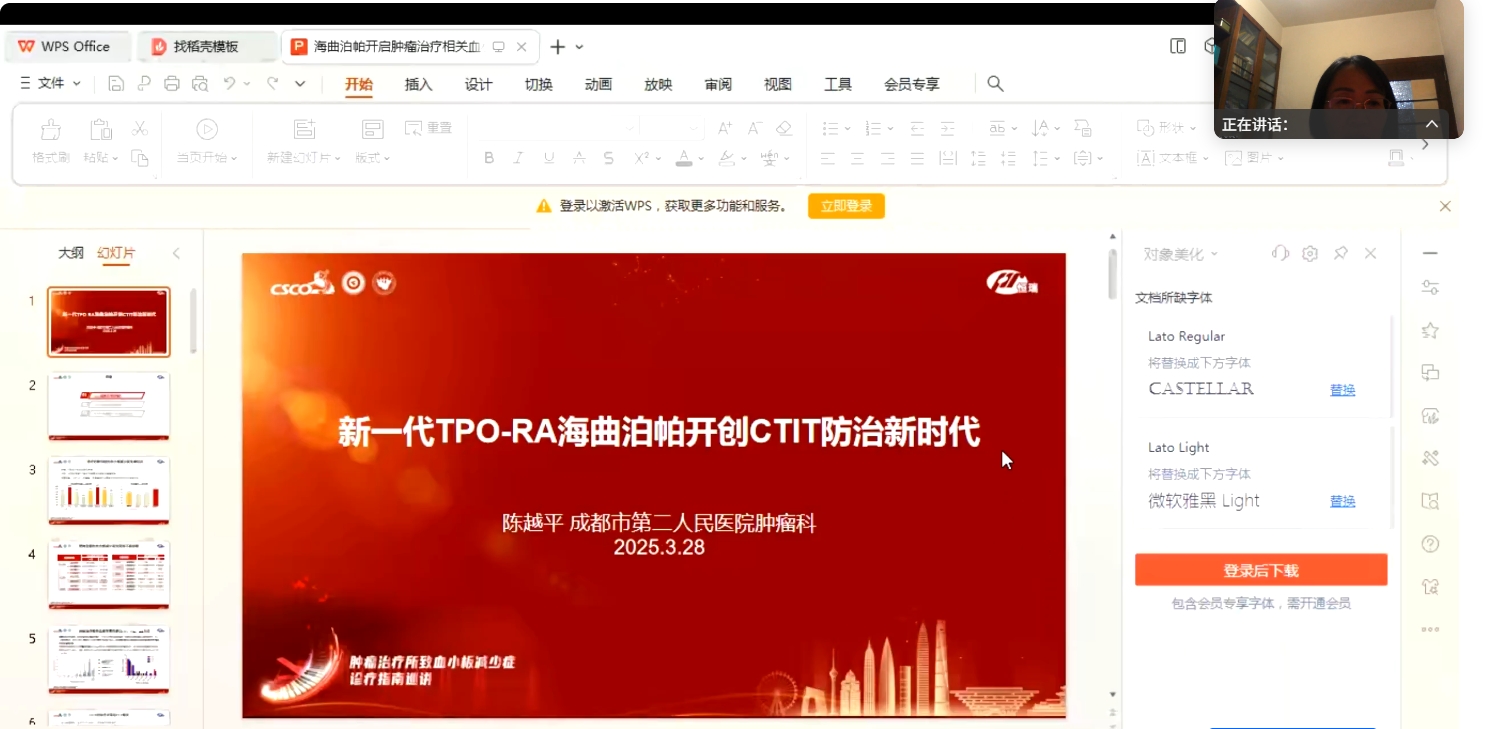Open search with the magnifier icon
The width and height of the screenshot is (1491, 729).
point(994,84)
